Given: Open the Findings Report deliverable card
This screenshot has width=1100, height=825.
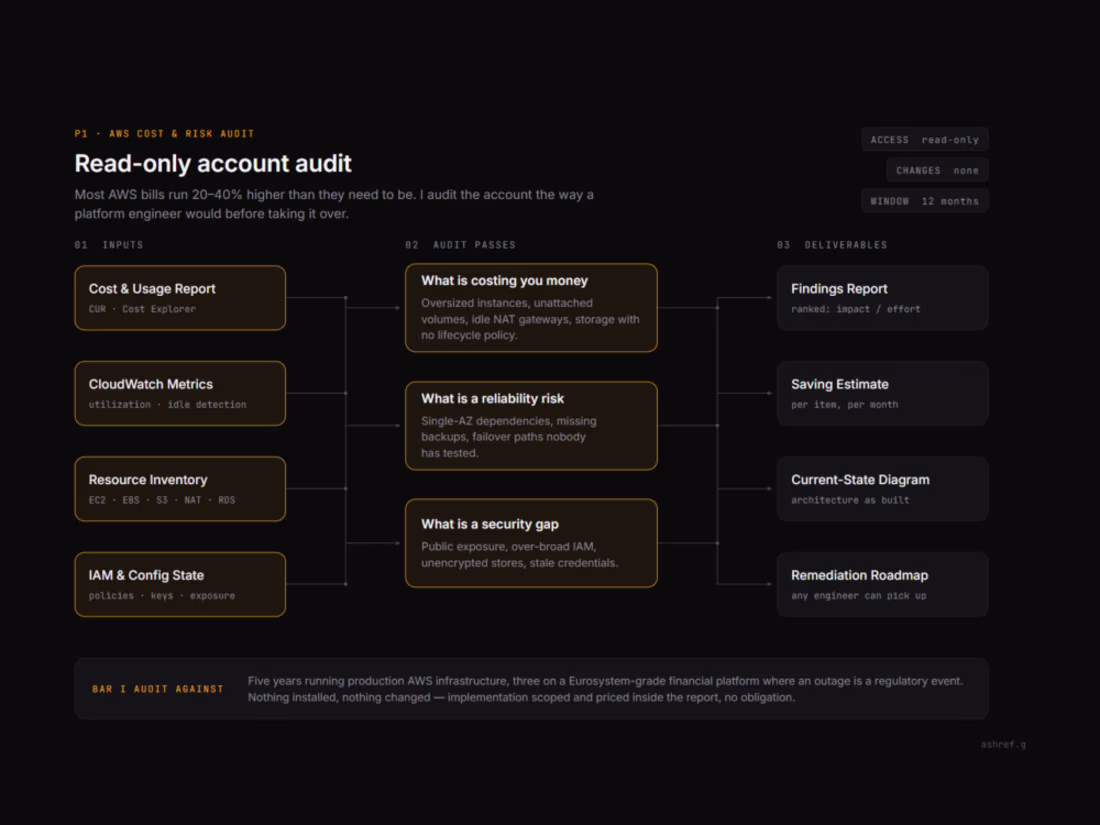Looking at the screenshot, I should click(x=882, y=297).
